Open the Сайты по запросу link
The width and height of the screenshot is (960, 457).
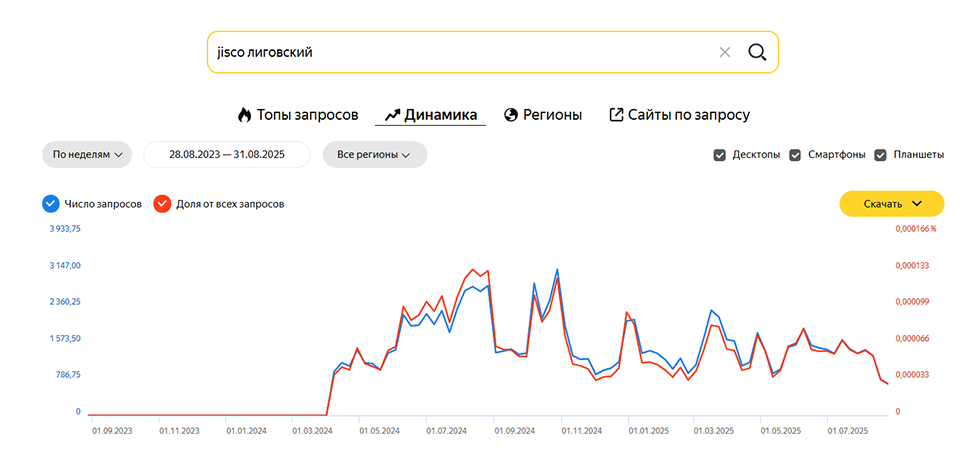point(680,115)
